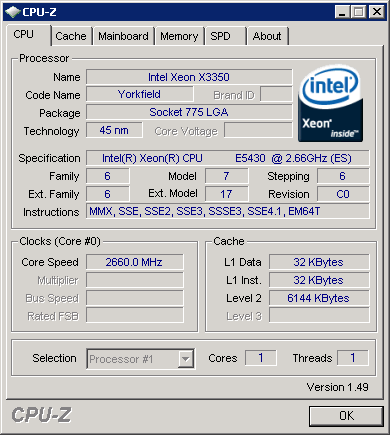Click the empty Bus Speed field
The image size is (390, 435).
click(135, 298)
